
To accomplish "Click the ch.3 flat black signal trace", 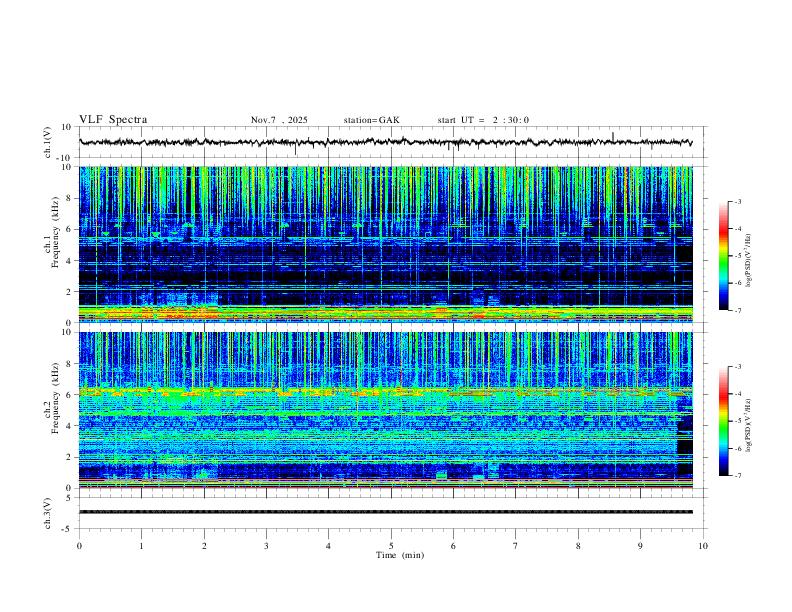I will (385, 512).
